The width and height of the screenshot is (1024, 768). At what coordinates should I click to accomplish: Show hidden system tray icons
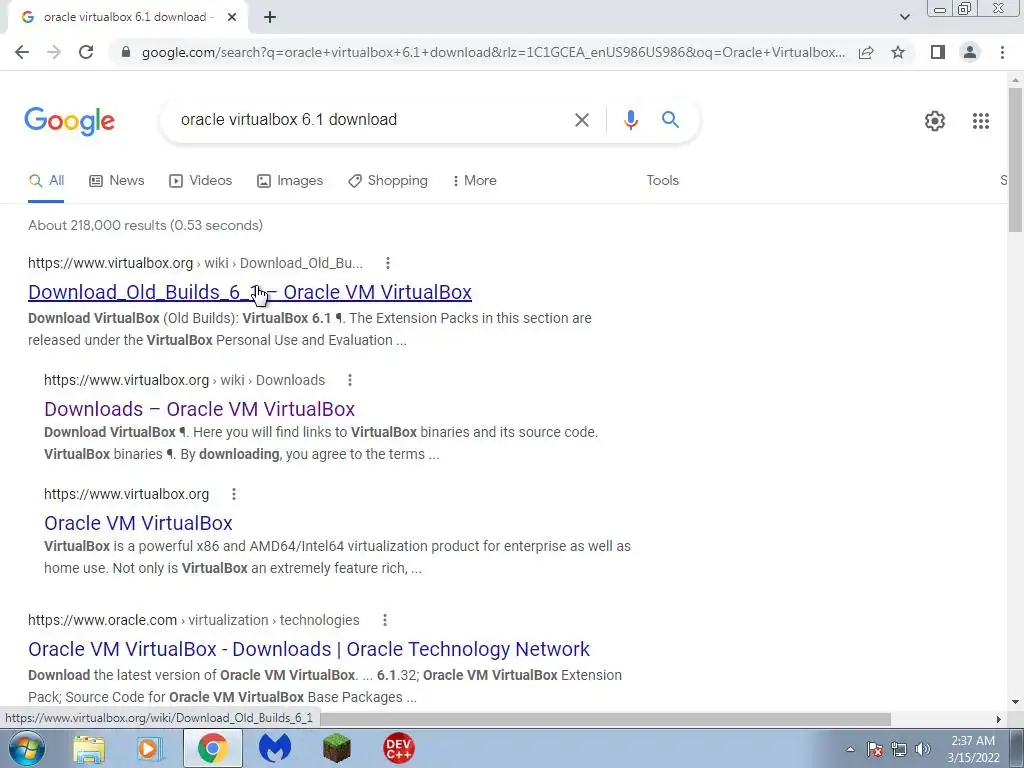(850, 749)
